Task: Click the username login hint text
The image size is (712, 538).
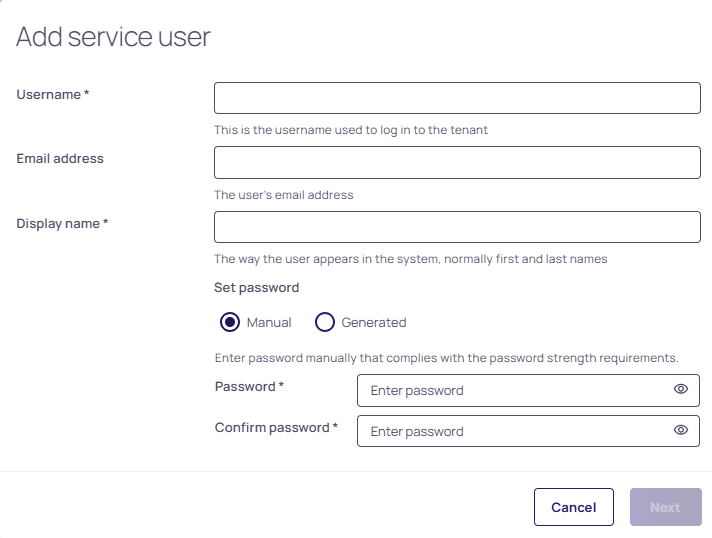Action: 350,130
